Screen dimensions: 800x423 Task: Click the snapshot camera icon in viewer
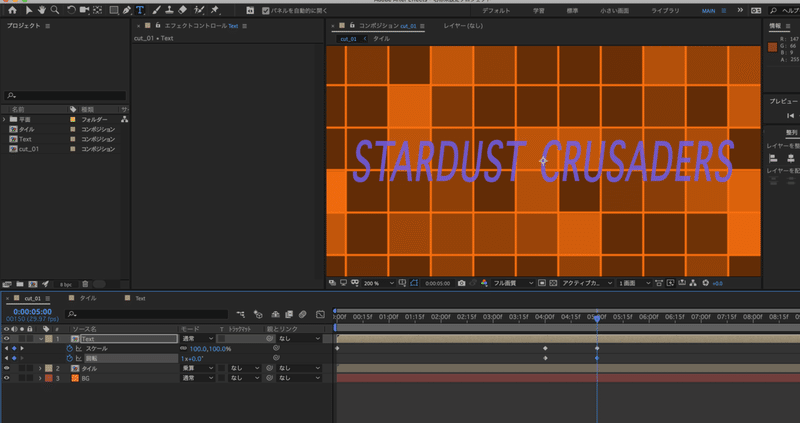tap(461, 283)
